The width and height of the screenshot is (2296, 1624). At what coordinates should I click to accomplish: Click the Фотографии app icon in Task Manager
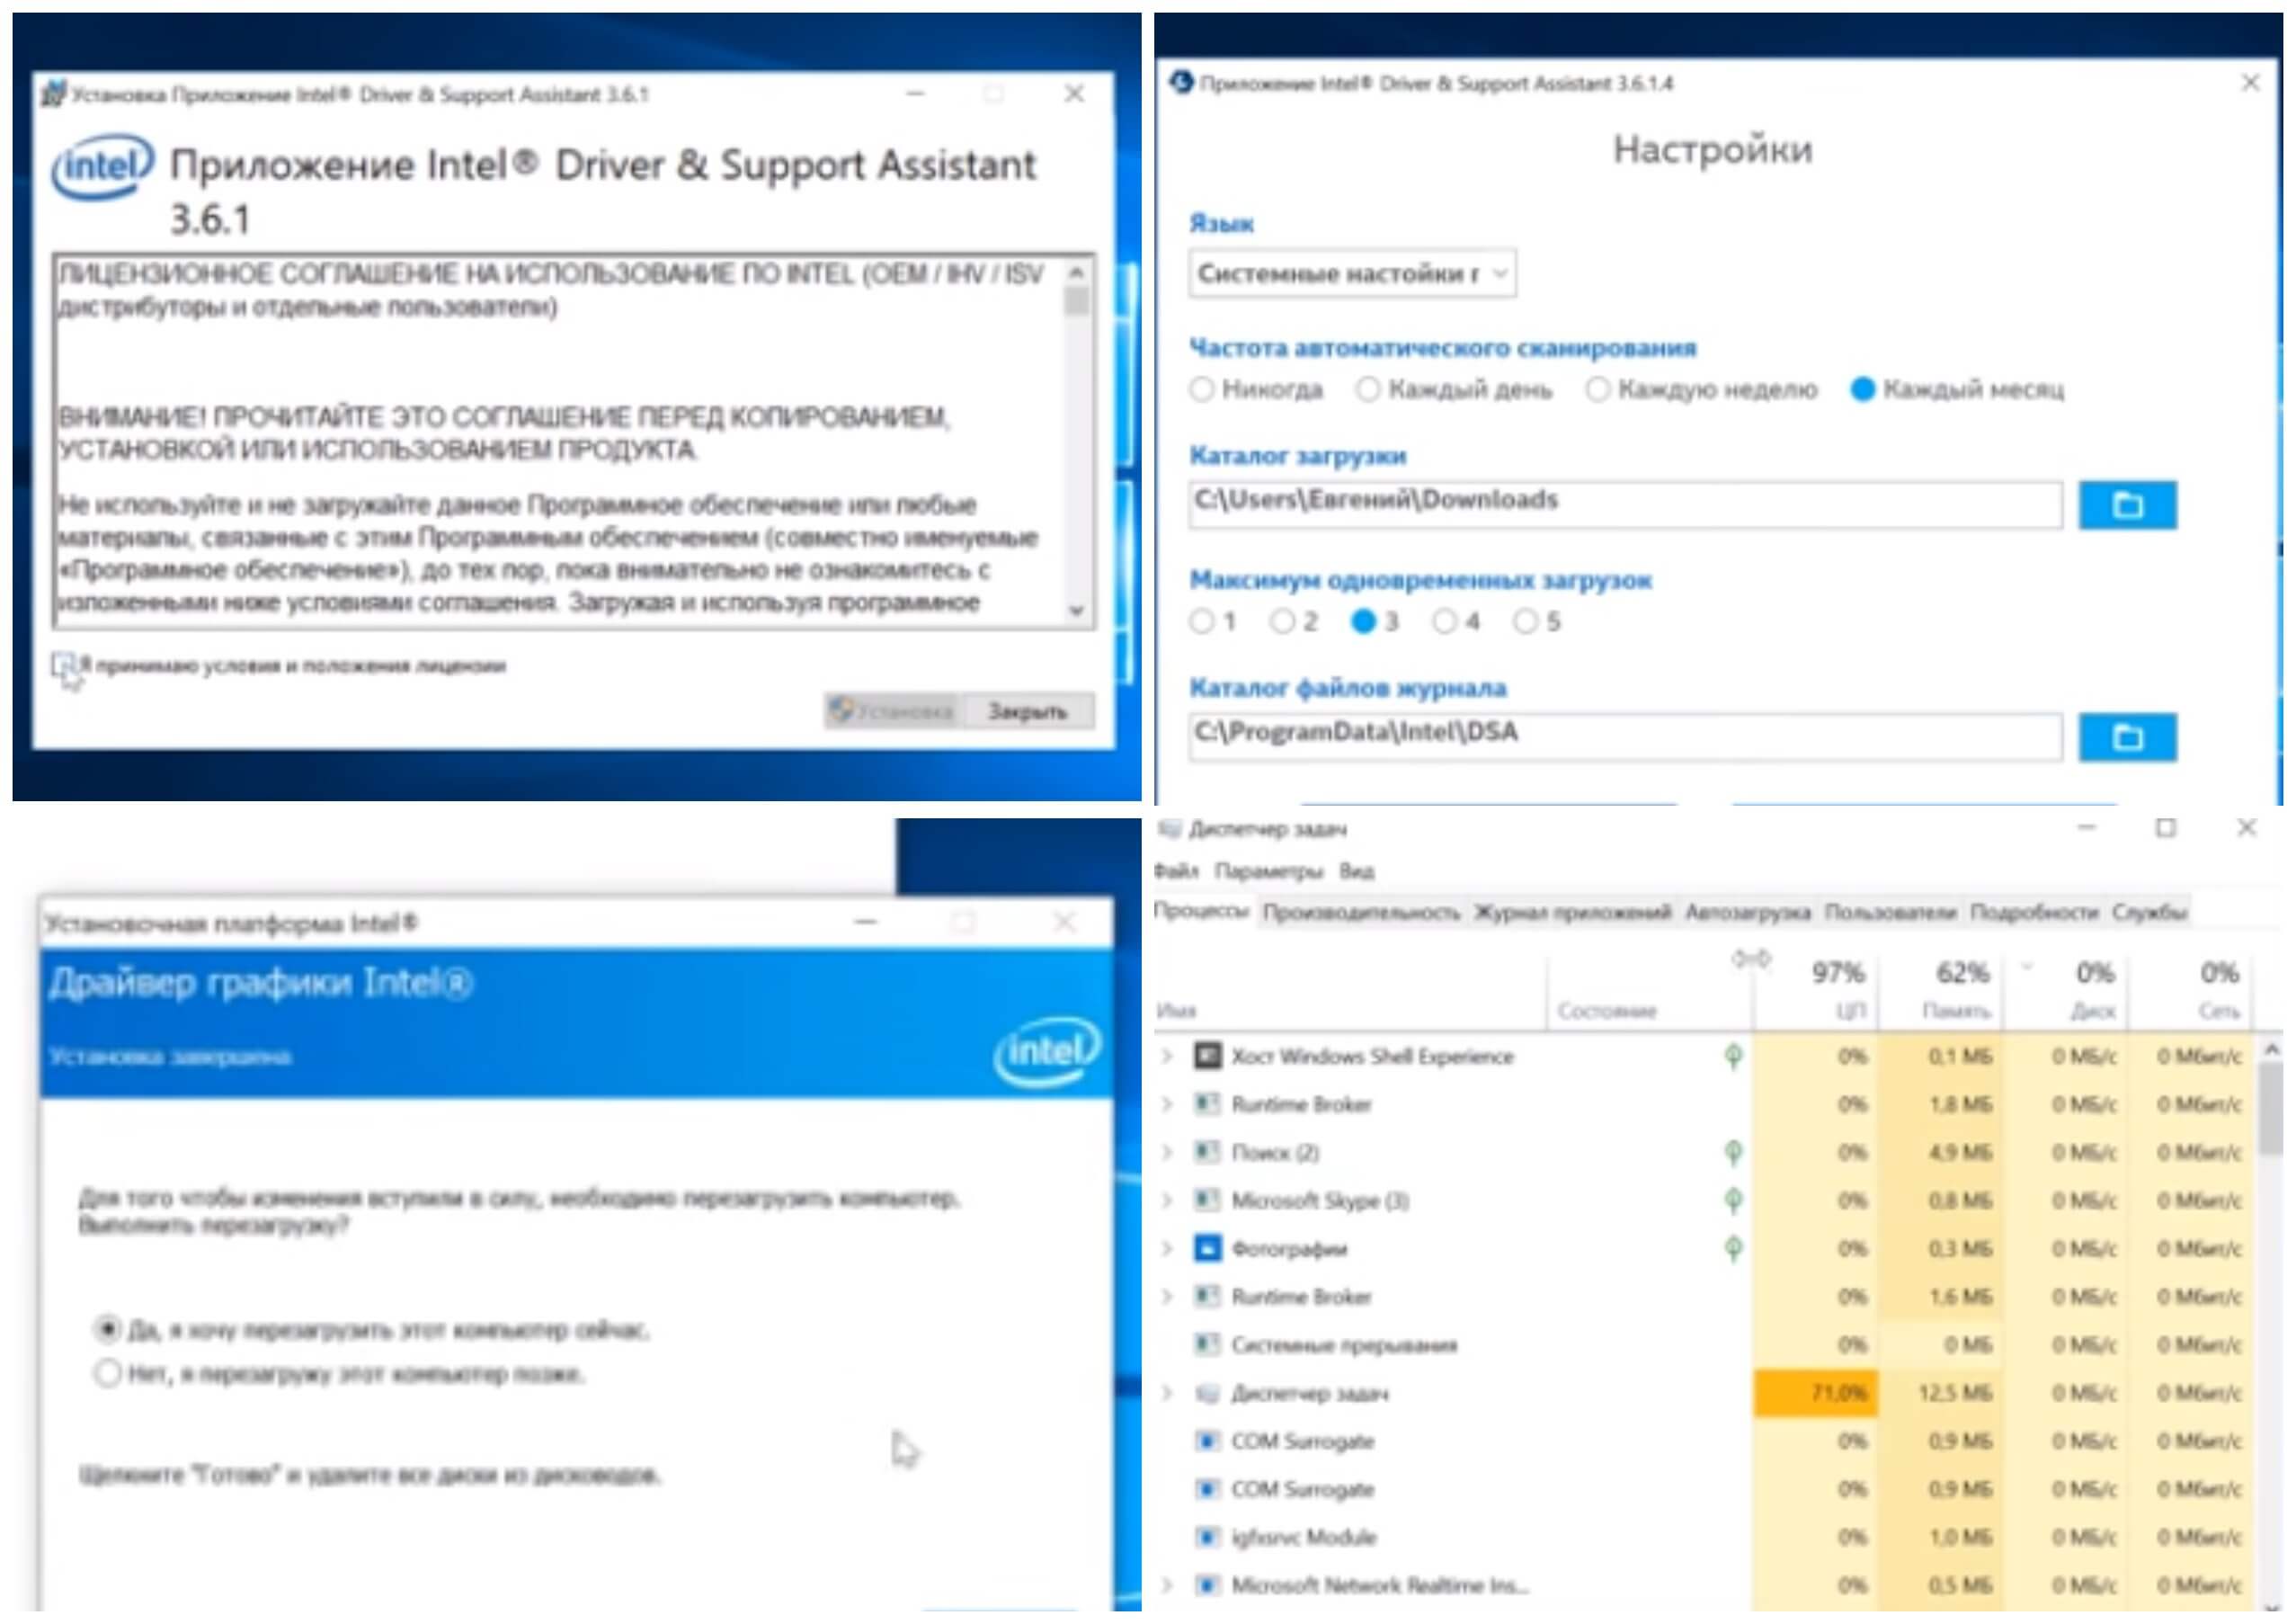click(x=1207, y=1248)
